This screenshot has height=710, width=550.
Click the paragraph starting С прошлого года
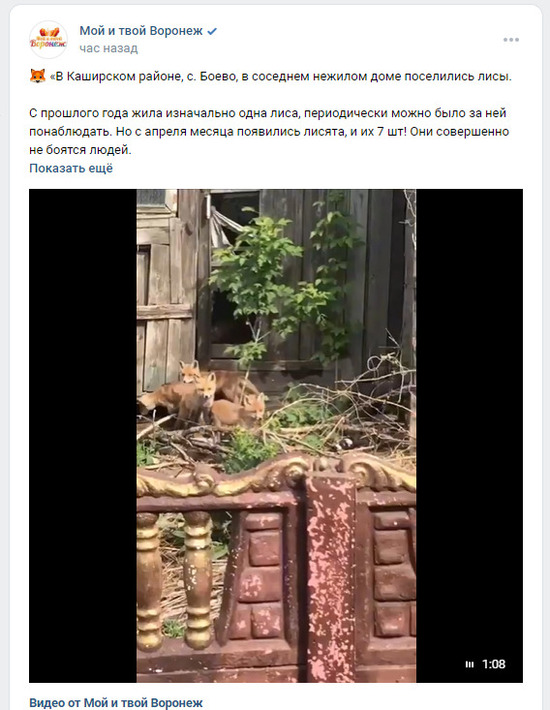[269, 131]
